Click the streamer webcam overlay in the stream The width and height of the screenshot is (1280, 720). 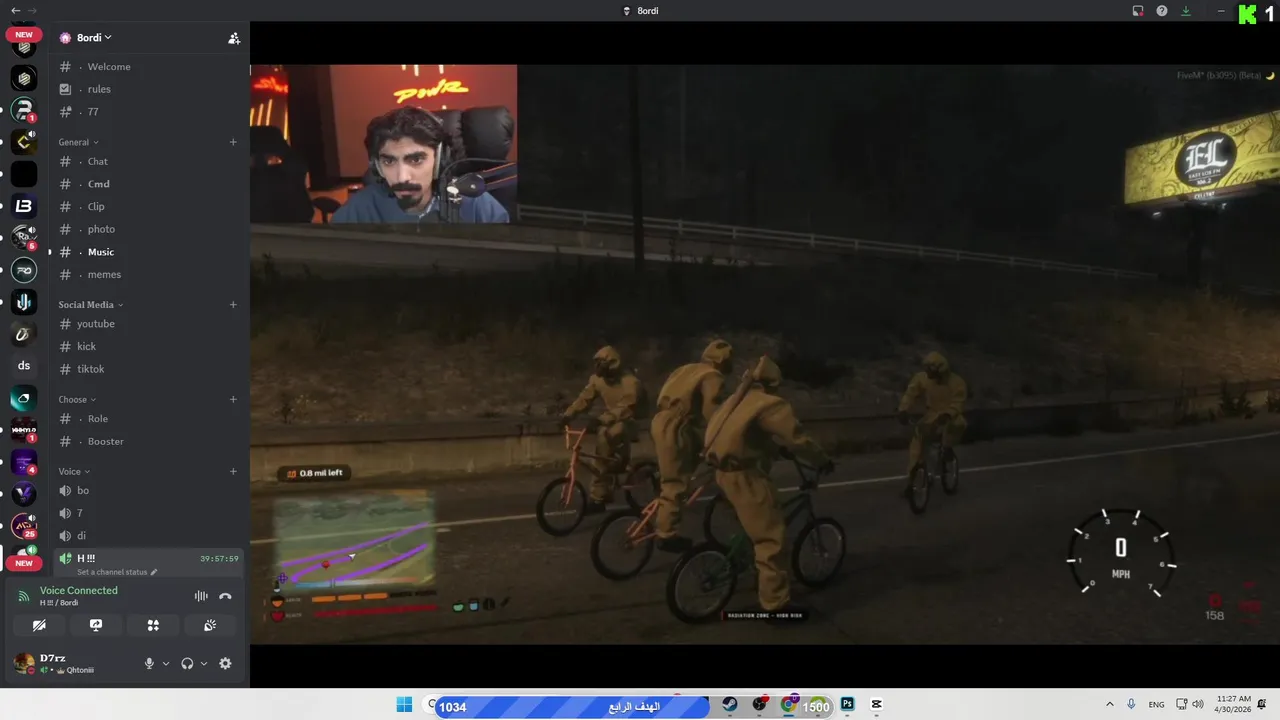point(384,144)
